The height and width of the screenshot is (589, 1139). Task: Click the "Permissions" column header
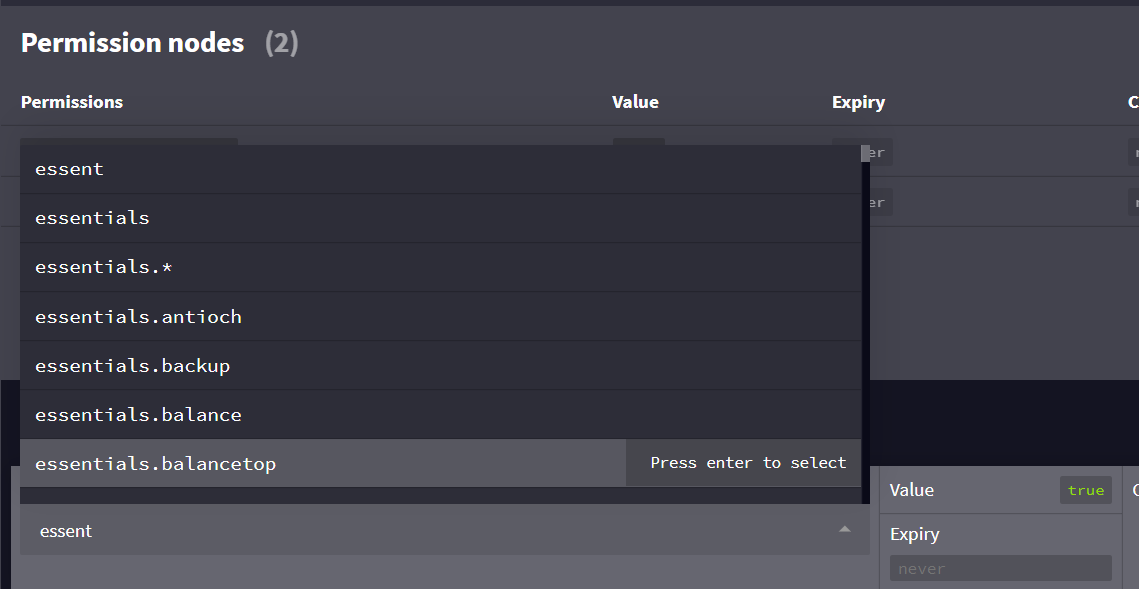[x=72, y=101]
